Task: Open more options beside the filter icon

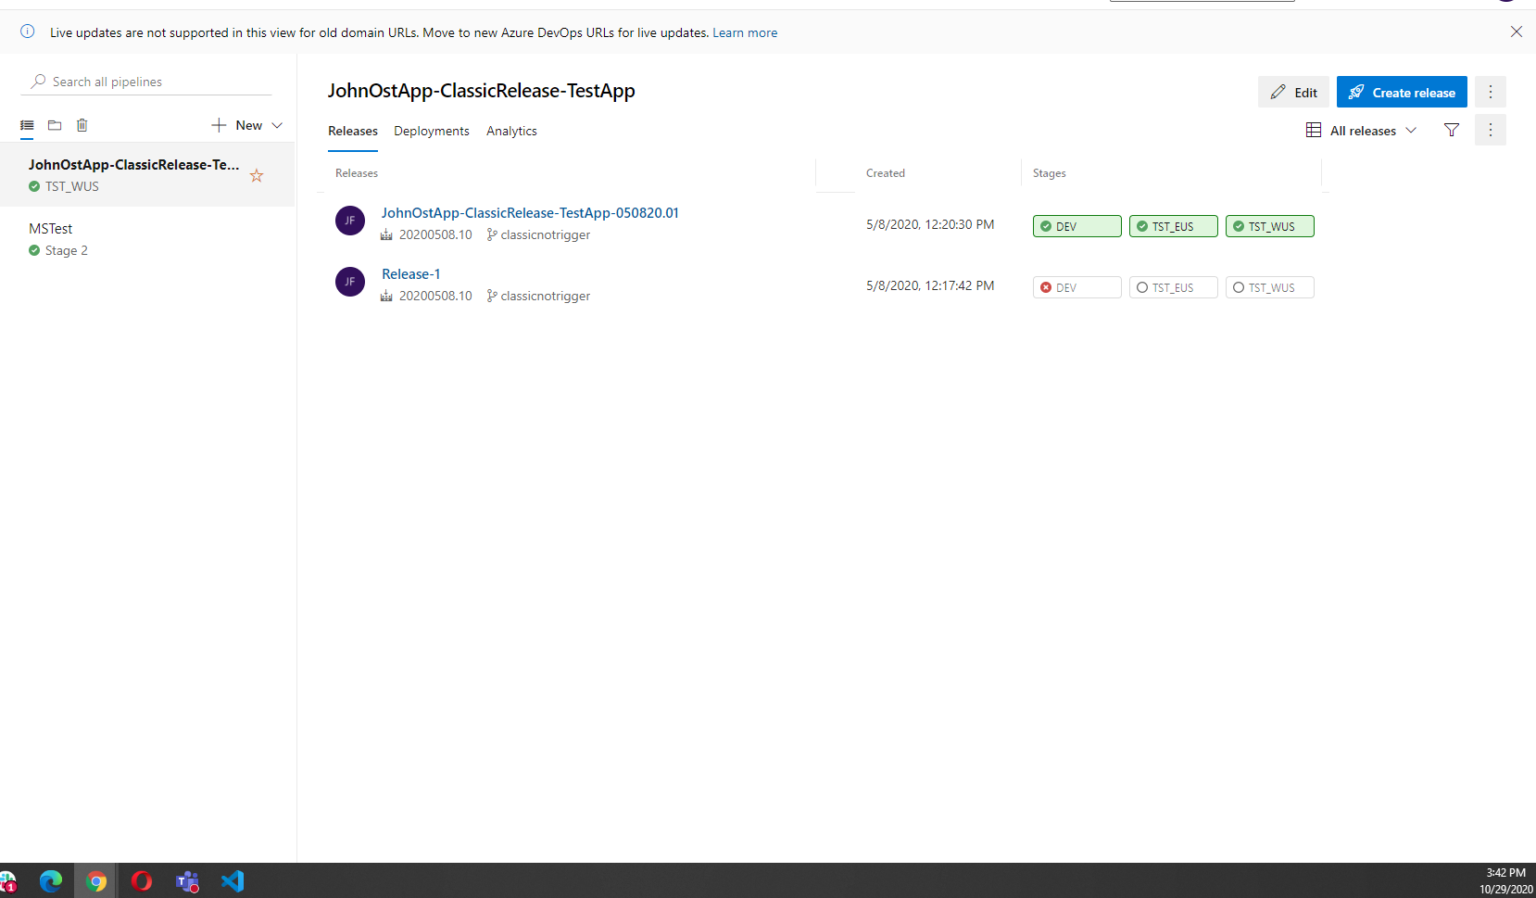Action: coord(1490,130)
